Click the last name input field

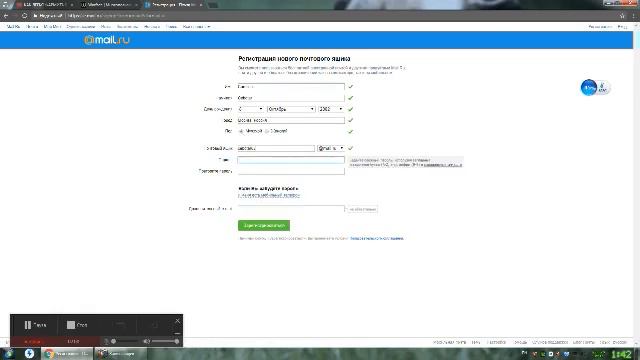[291, 98]
